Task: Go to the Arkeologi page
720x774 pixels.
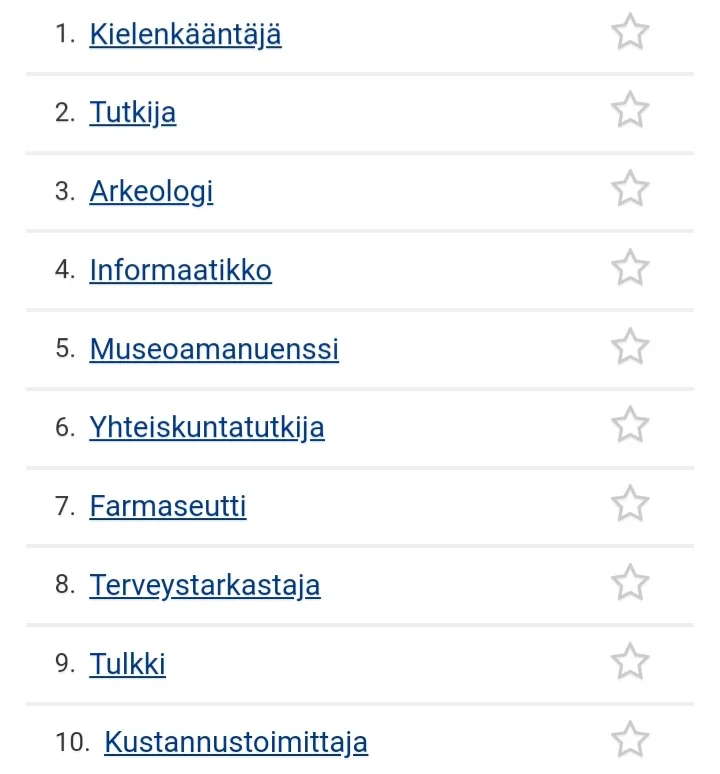Action: coord(151,192)
